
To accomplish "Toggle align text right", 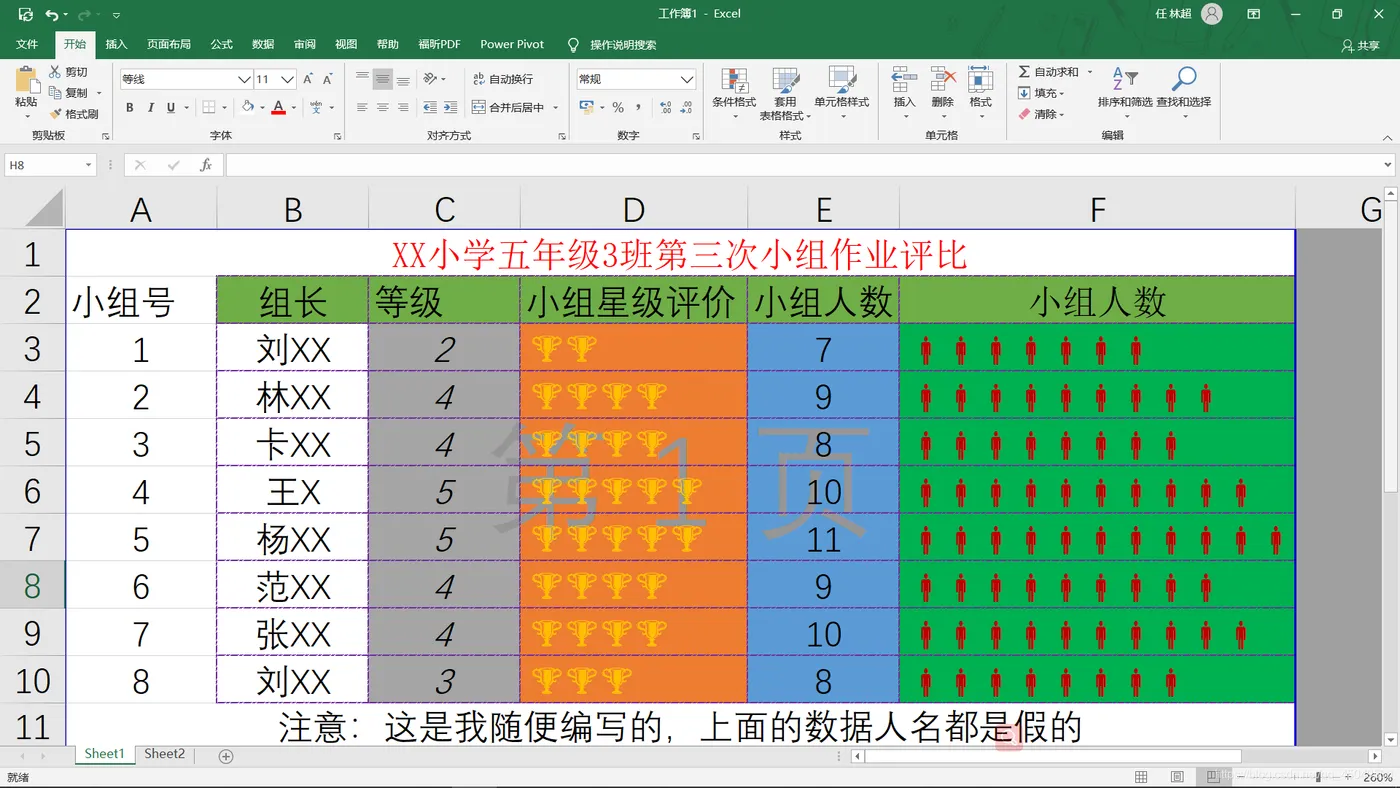I will click(403, 107).
